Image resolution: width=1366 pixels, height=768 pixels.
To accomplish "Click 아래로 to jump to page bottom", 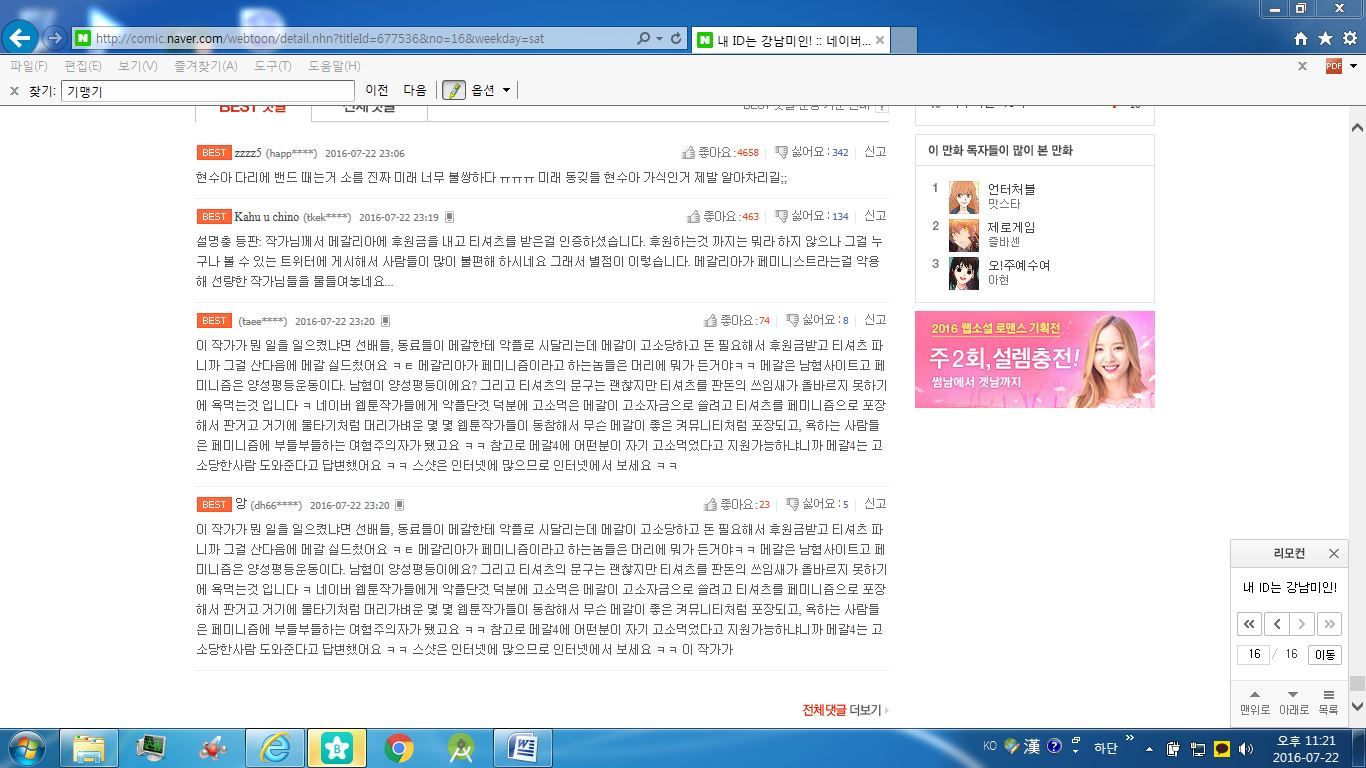I will [x=1293, y=702].
